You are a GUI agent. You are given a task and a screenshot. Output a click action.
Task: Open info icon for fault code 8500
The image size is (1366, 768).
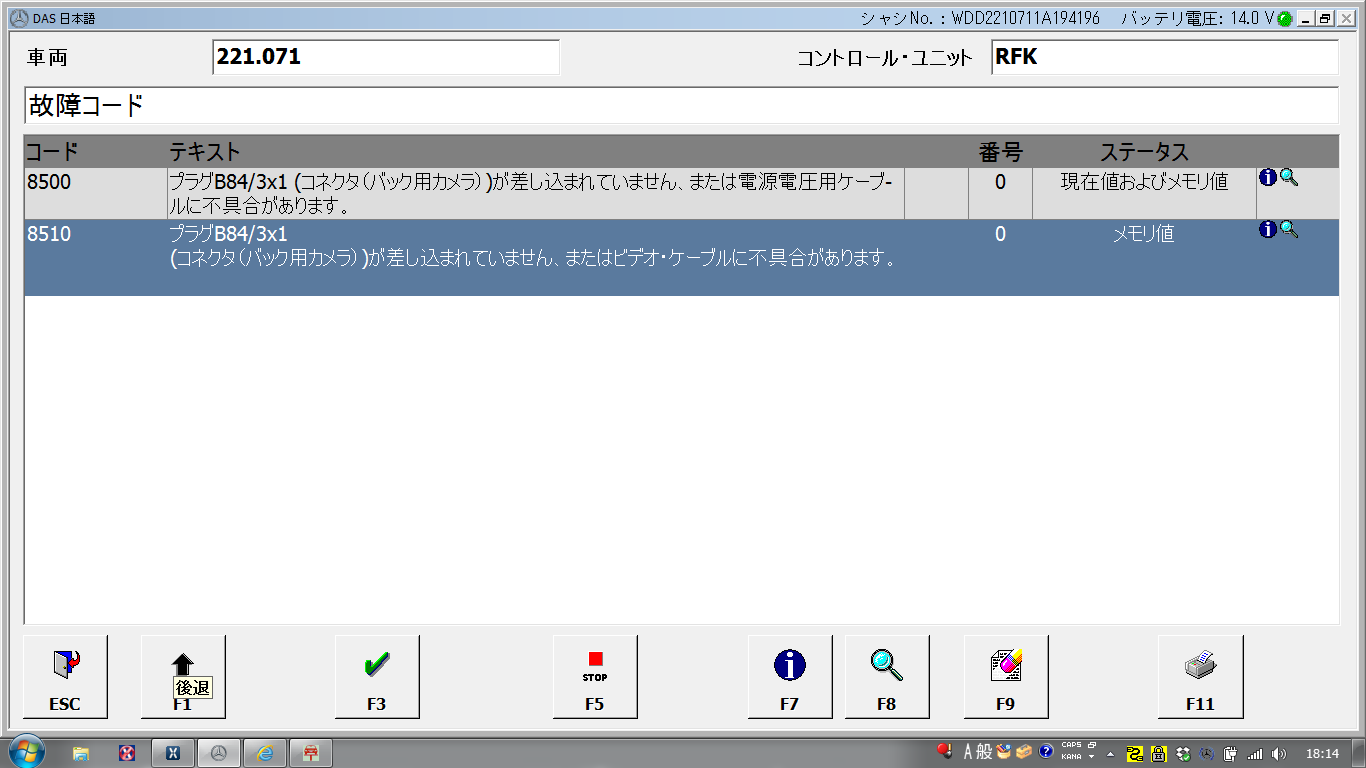coord(1268,177)
